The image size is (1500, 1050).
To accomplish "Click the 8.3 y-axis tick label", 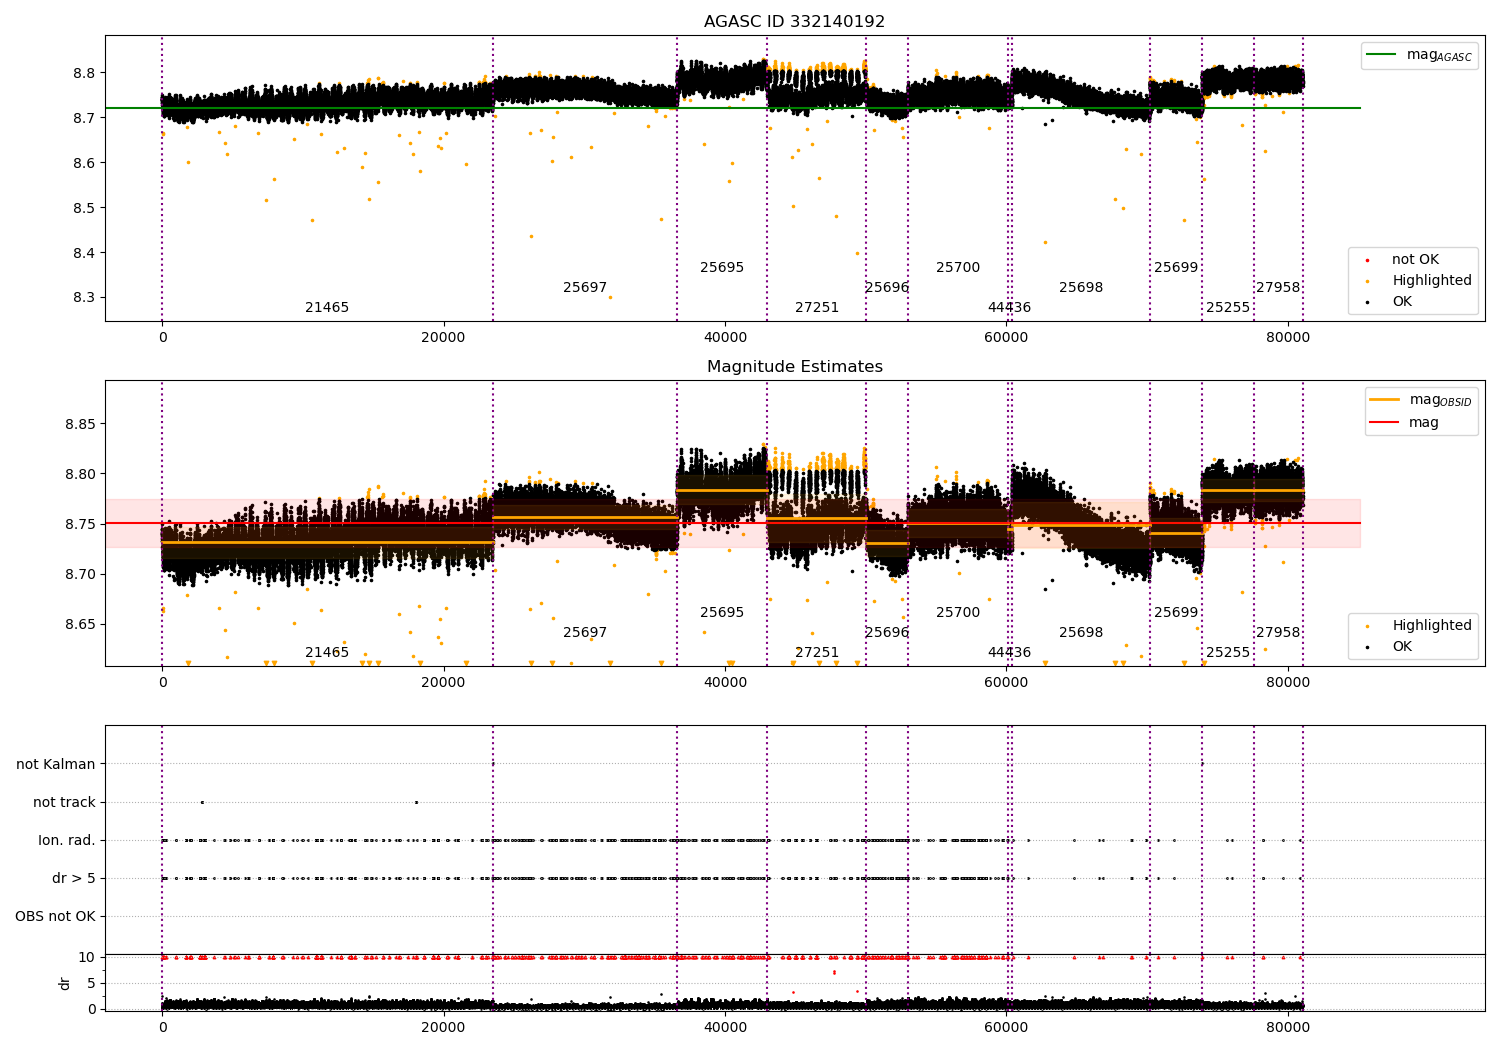I will 84,298.
